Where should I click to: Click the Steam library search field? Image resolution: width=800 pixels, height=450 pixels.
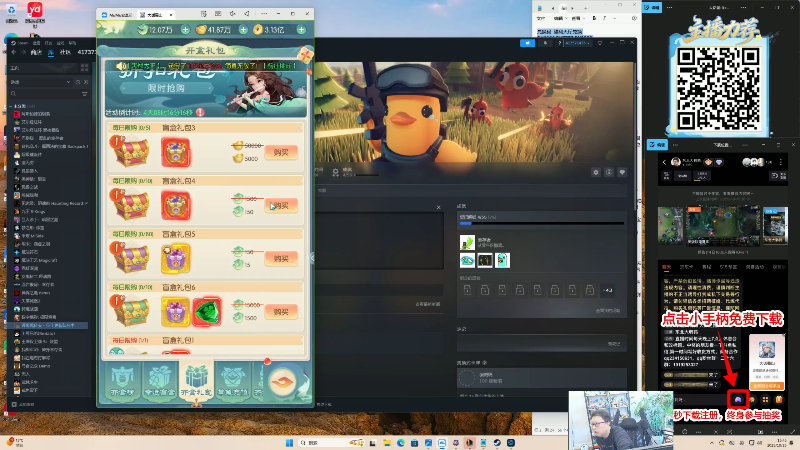pyautogui.click(x=49, y=94)
